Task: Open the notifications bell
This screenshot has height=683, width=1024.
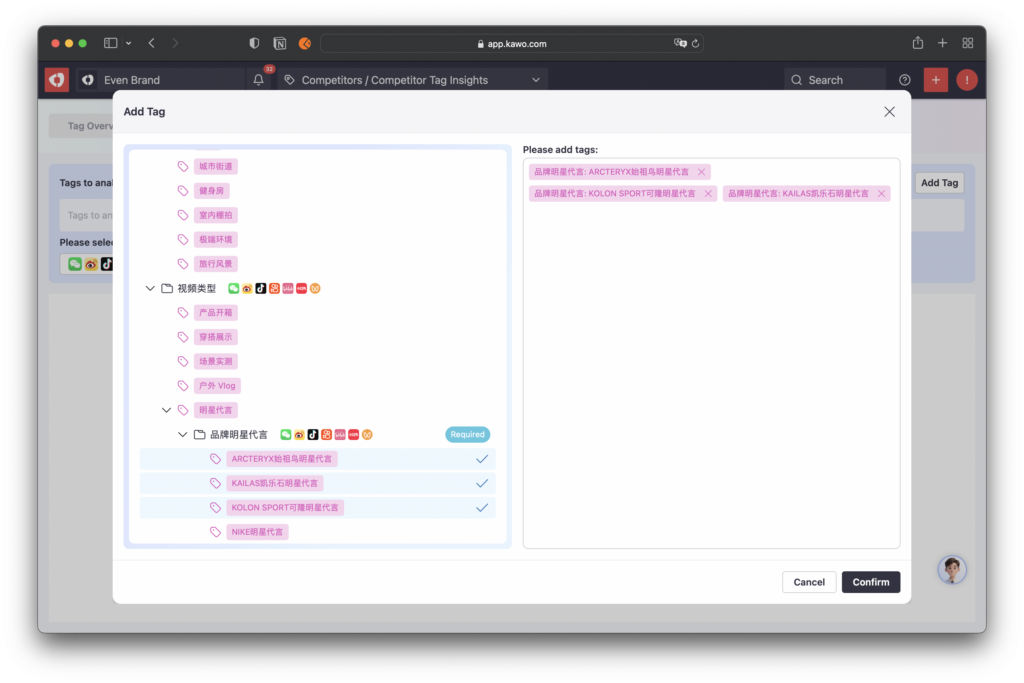Action: tap(259, 80)
